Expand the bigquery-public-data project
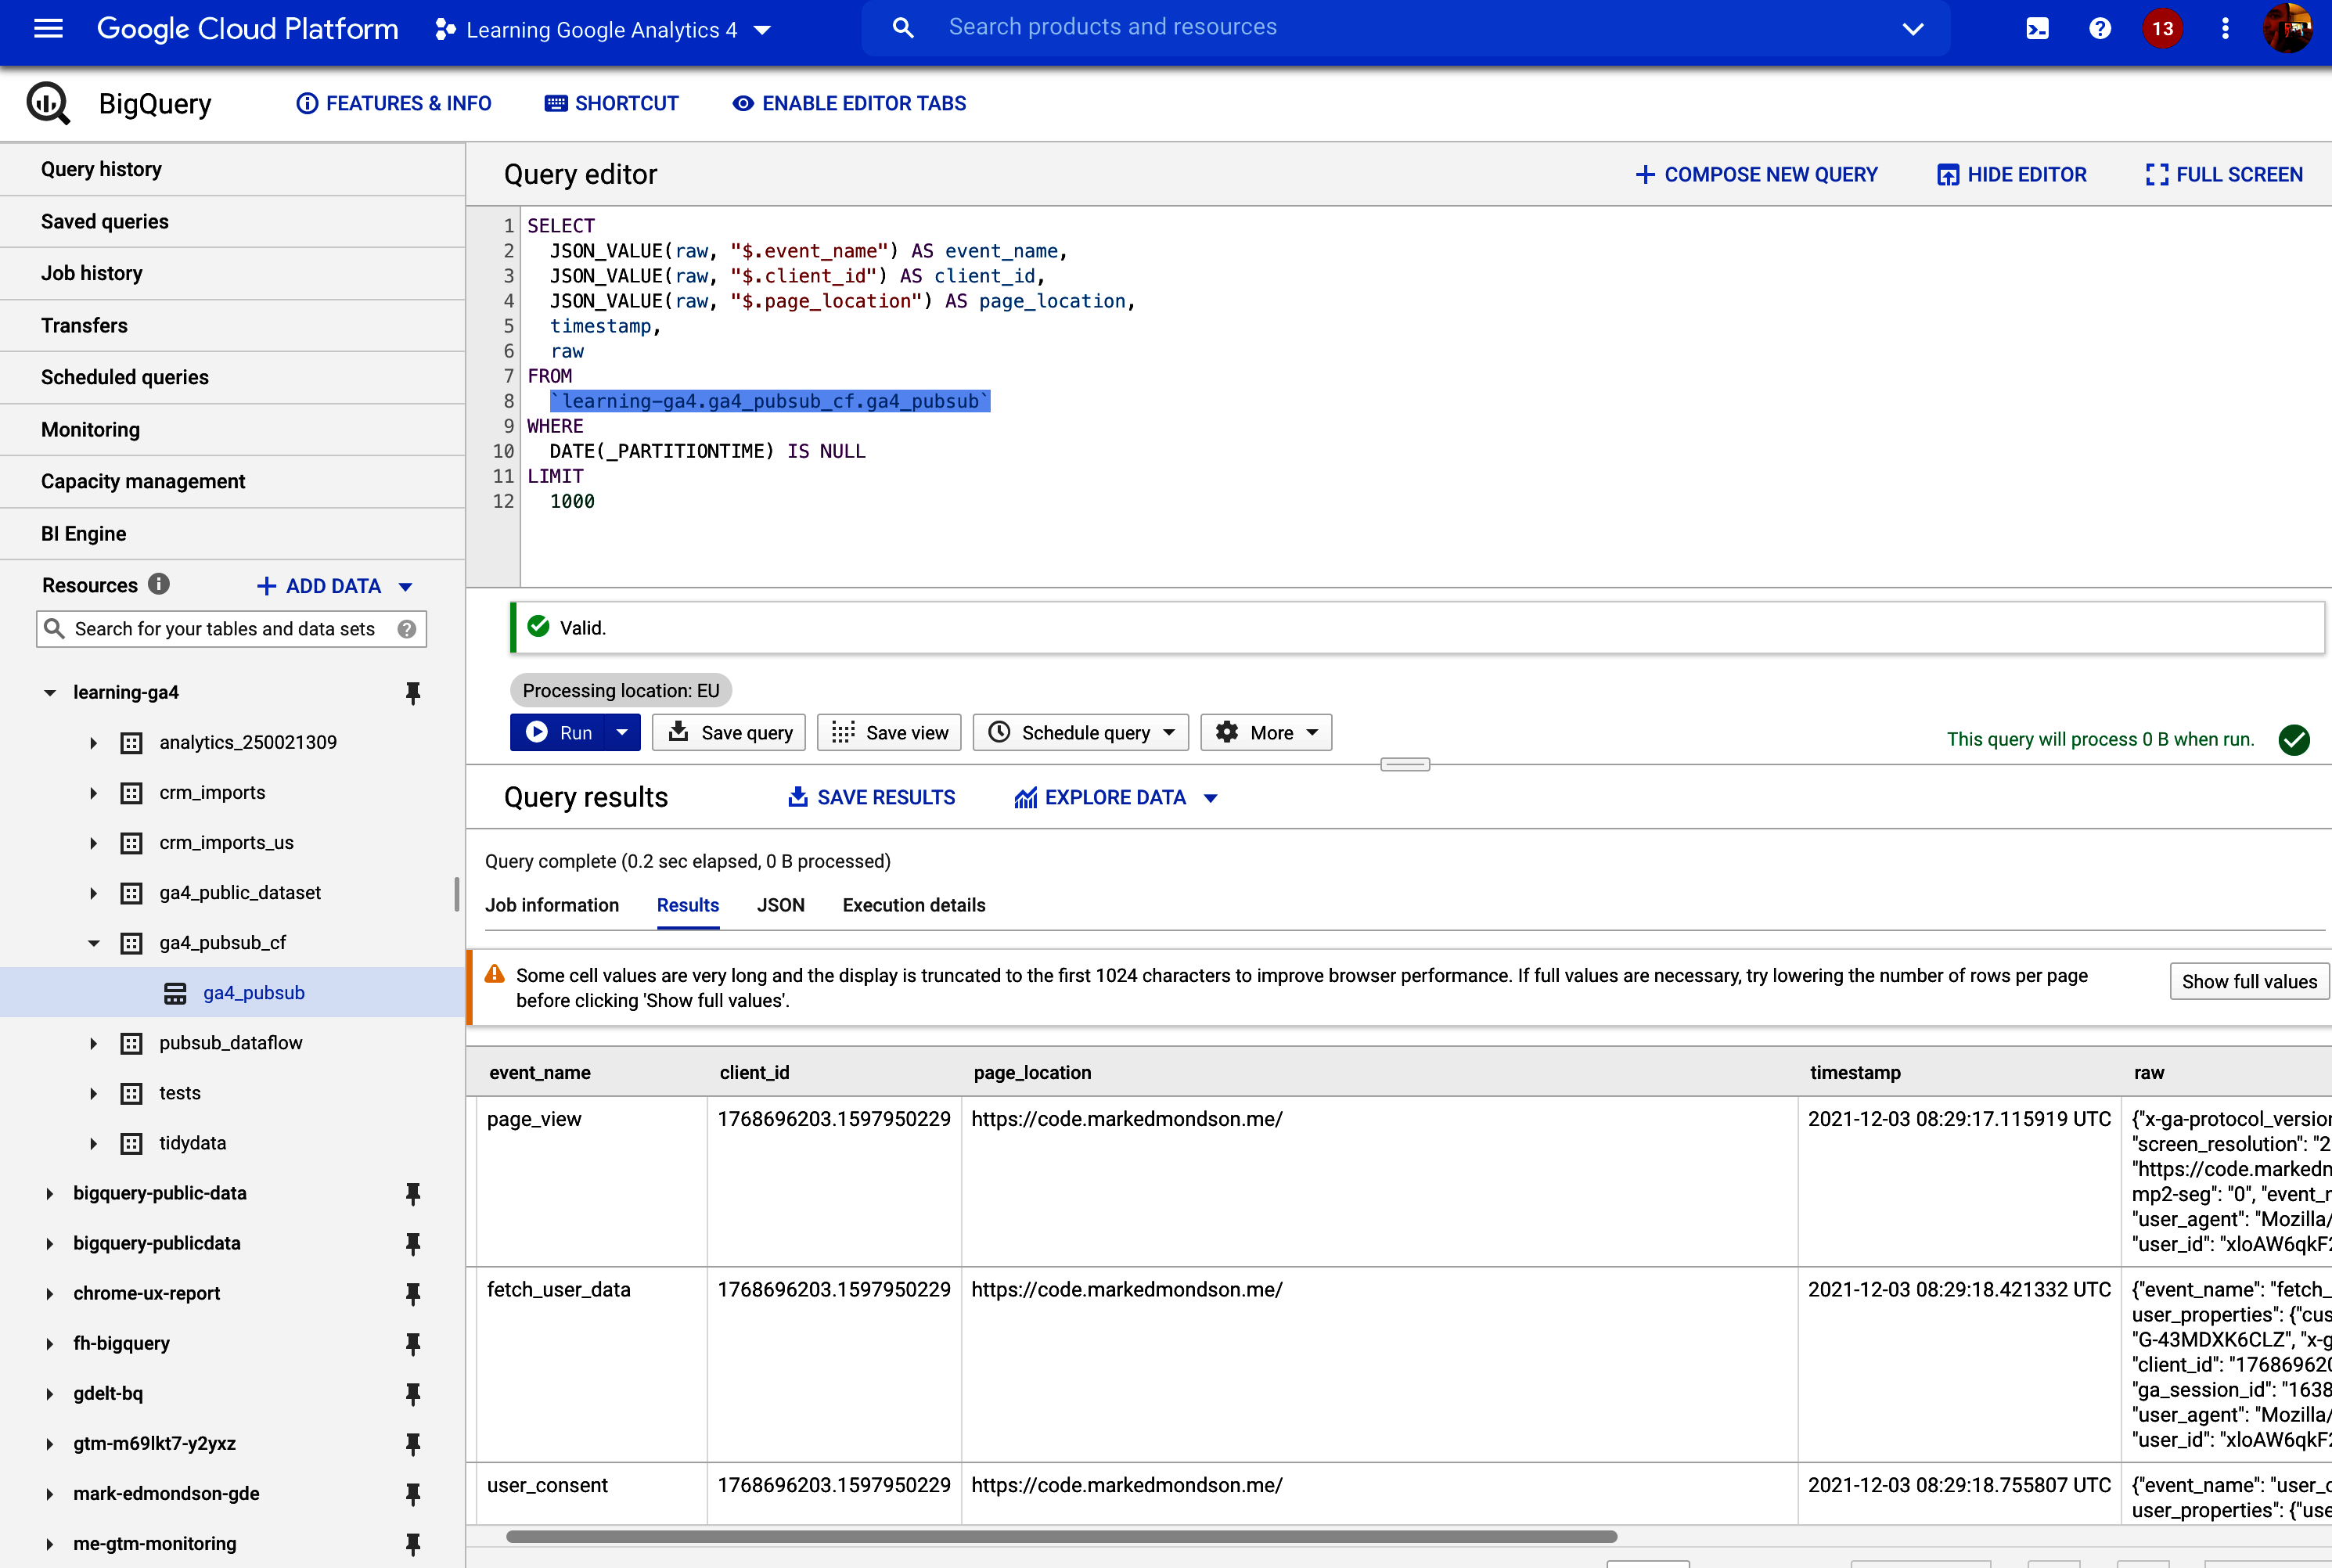Image resolution: width=2332 pixels, height=1568 pixels. point(49,1193)
